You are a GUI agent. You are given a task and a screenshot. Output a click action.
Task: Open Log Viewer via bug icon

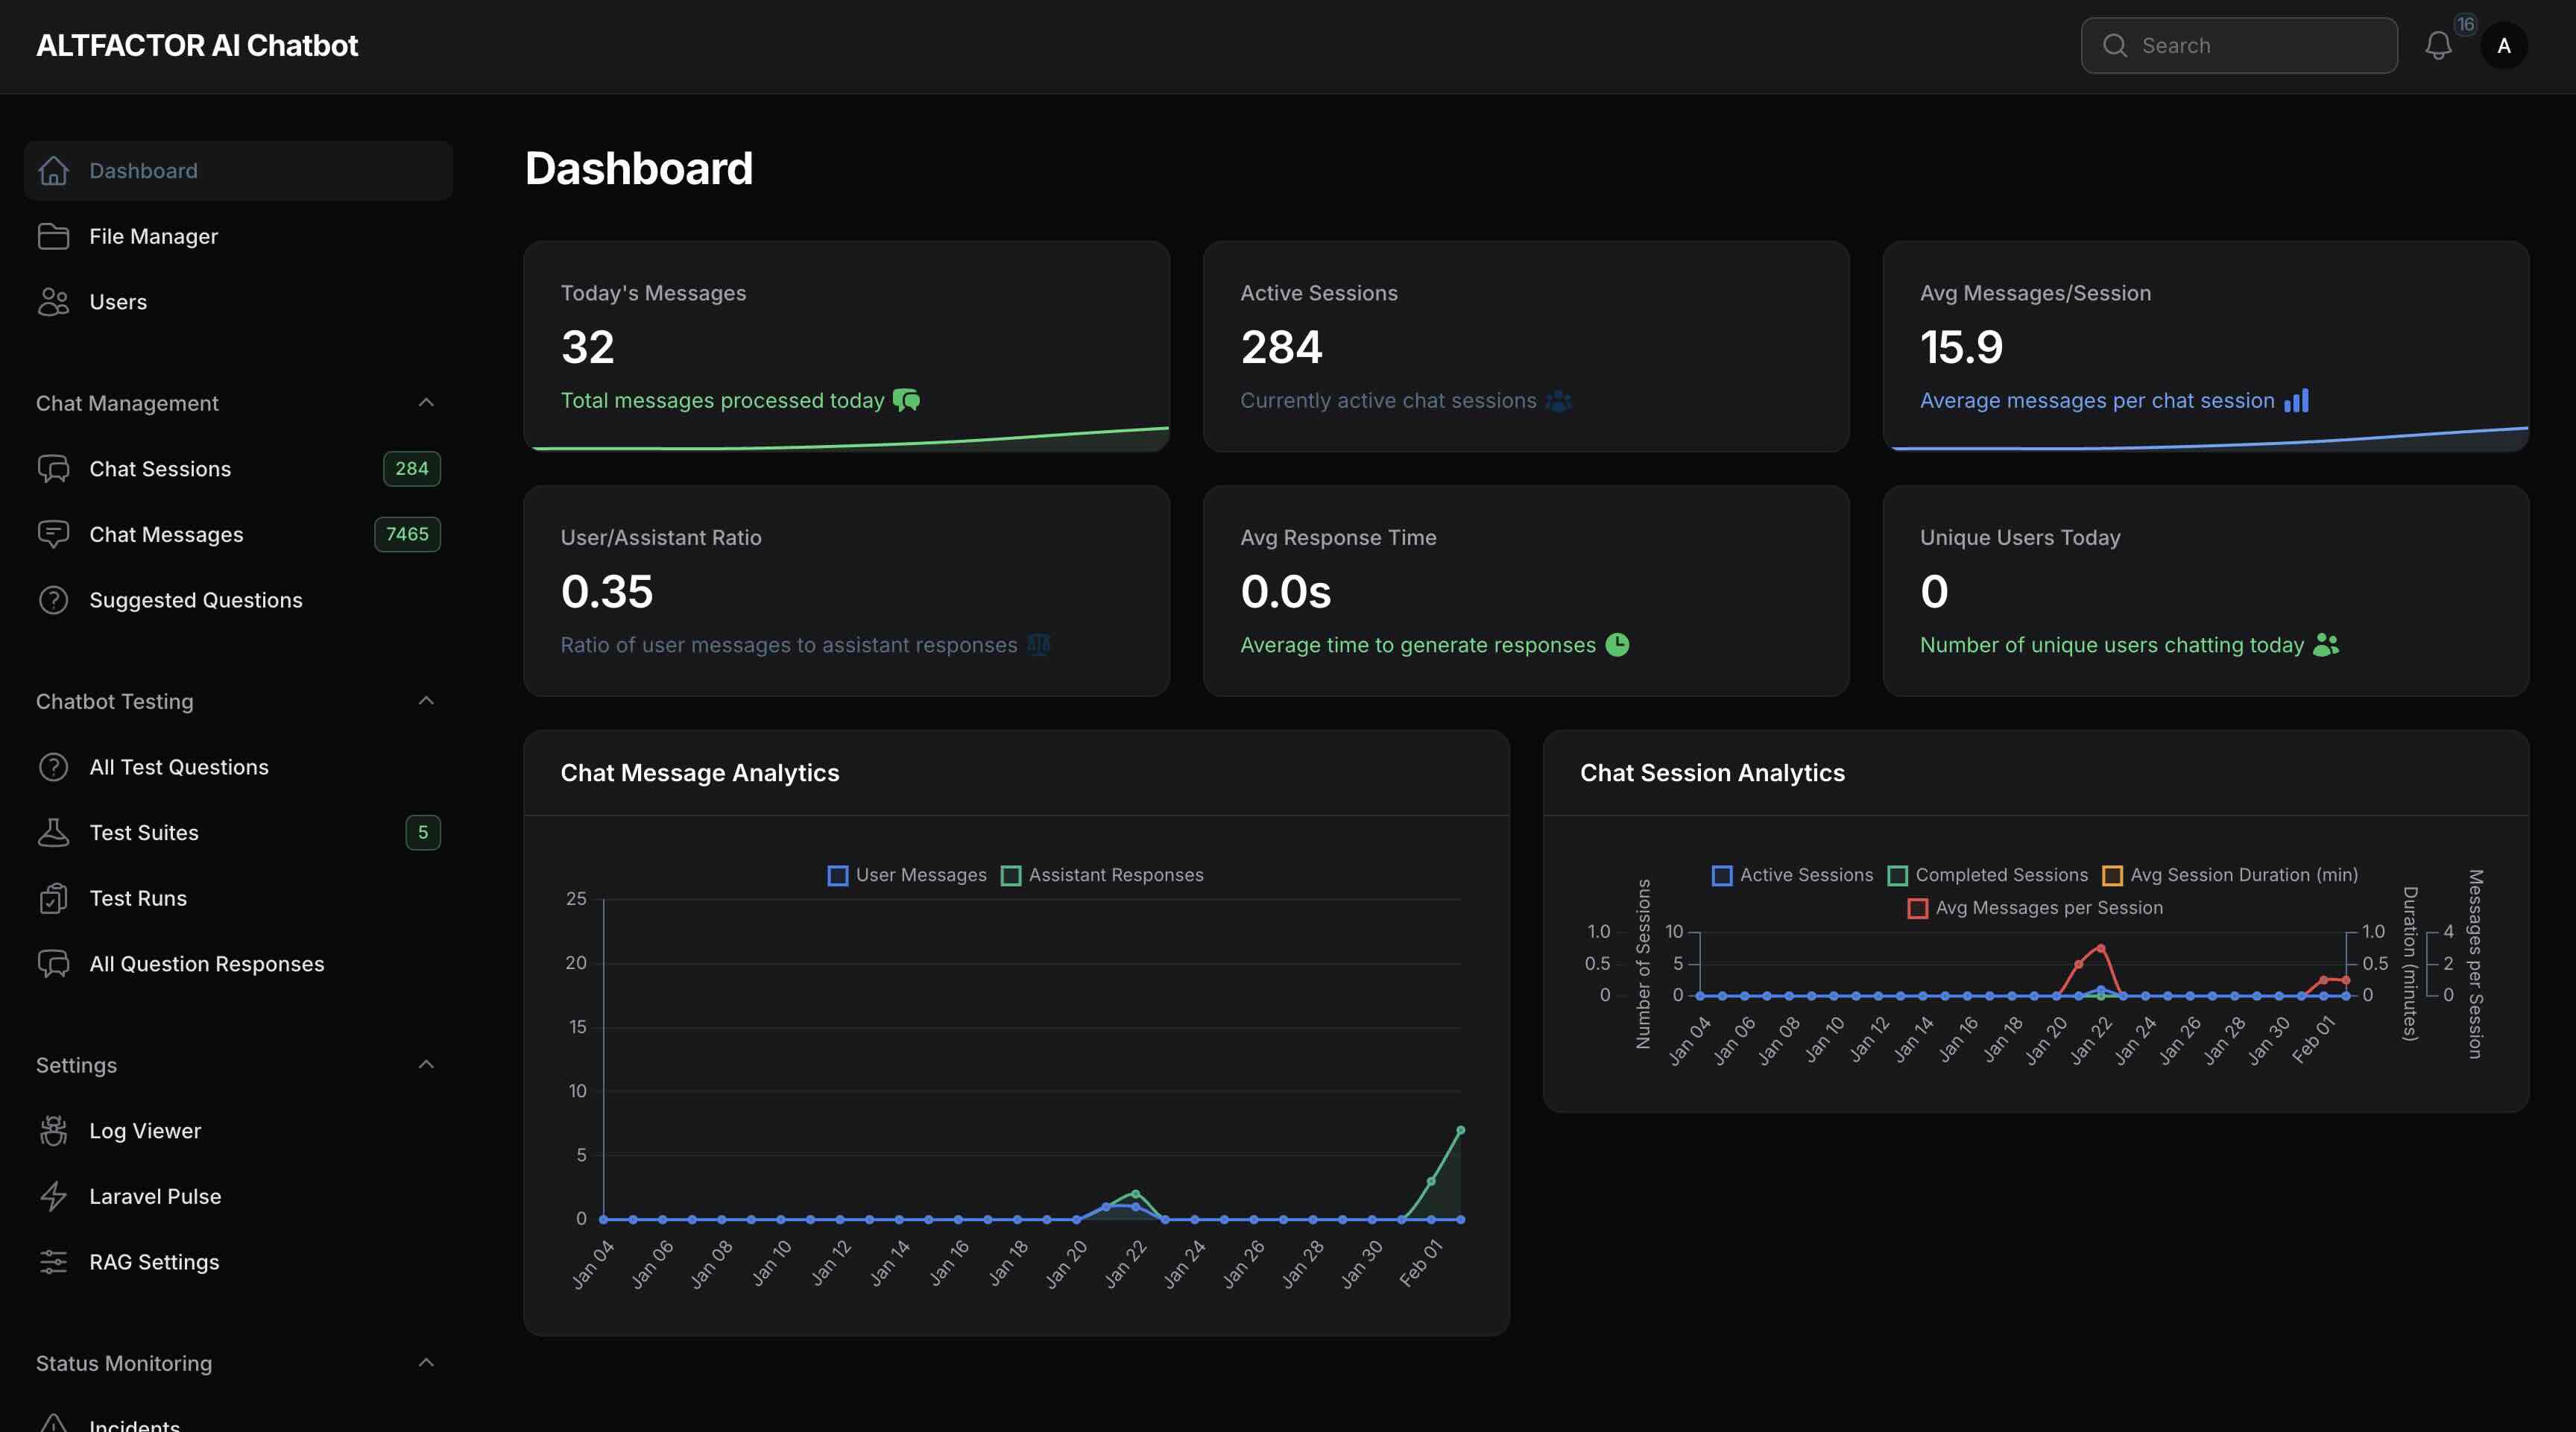[x=55, y=1130]
